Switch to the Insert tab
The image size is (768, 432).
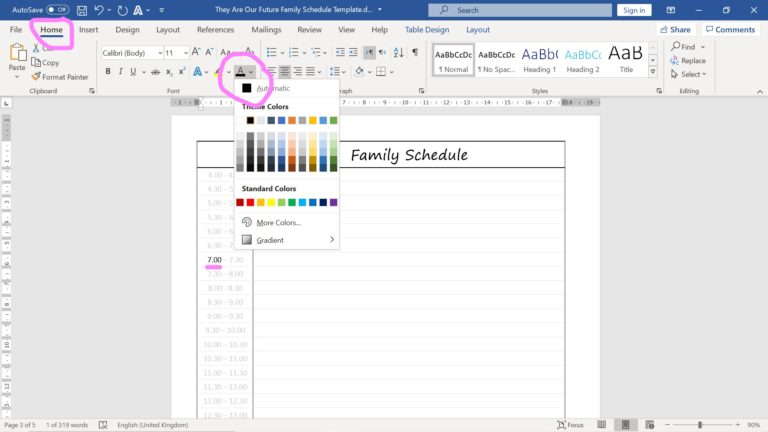pyautogui.click(x=89, y=30)
